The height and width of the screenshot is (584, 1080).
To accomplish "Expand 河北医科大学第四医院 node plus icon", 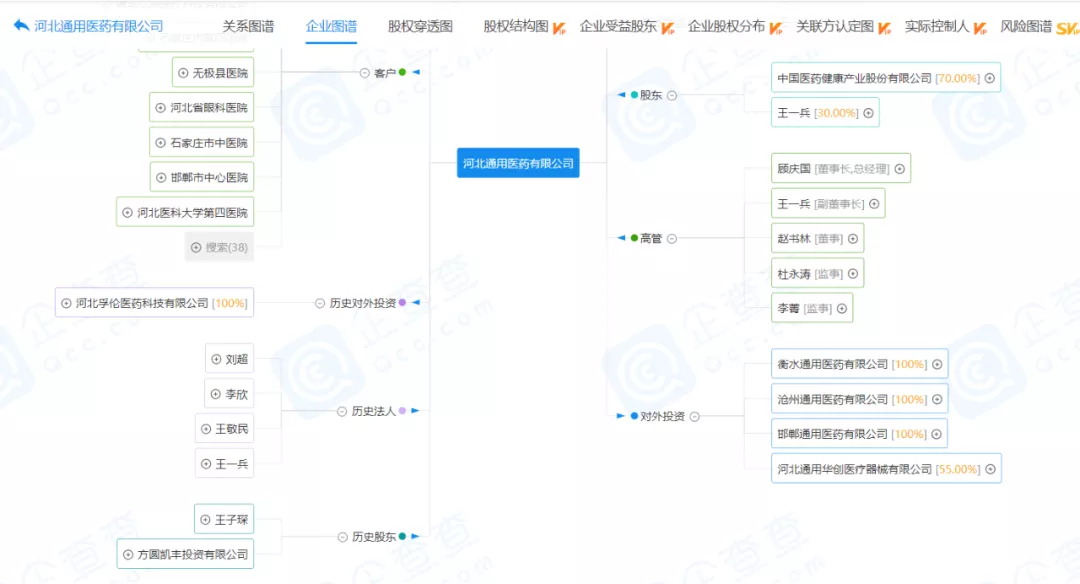I will [127, 212].
